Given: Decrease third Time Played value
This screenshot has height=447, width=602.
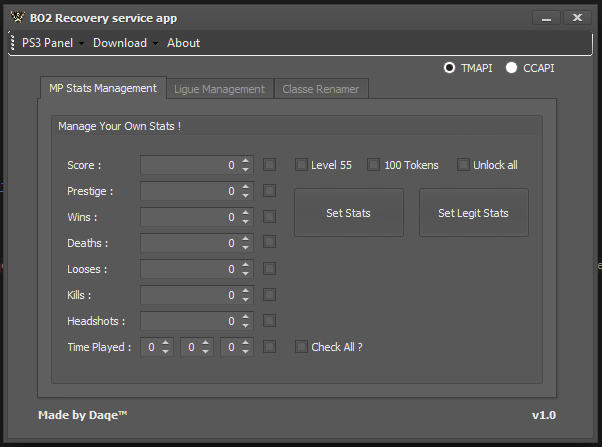Looking at the screenshot, I should (x=245, y=351).
